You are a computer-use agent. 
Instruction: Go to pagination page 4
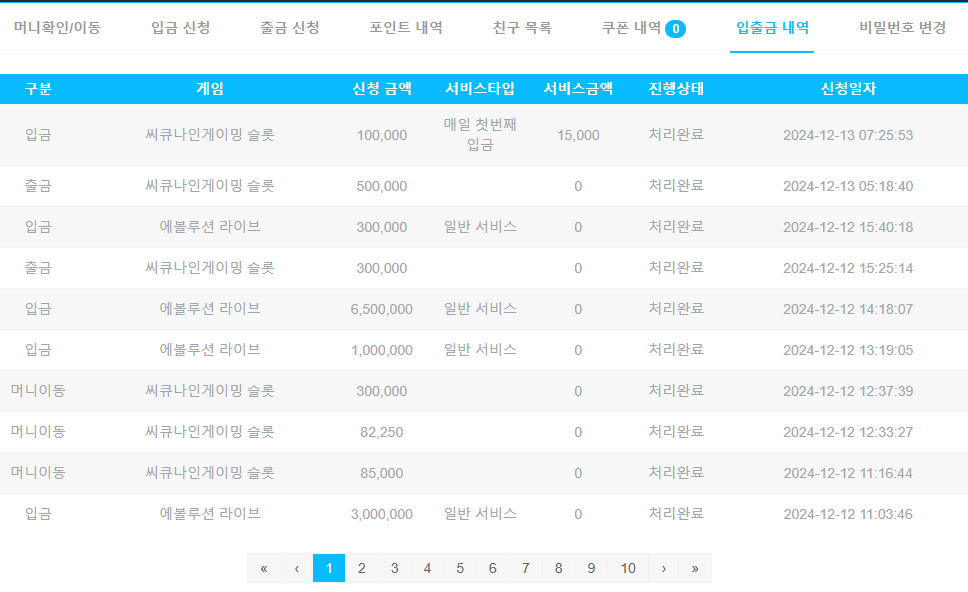(x=427, y=568)
